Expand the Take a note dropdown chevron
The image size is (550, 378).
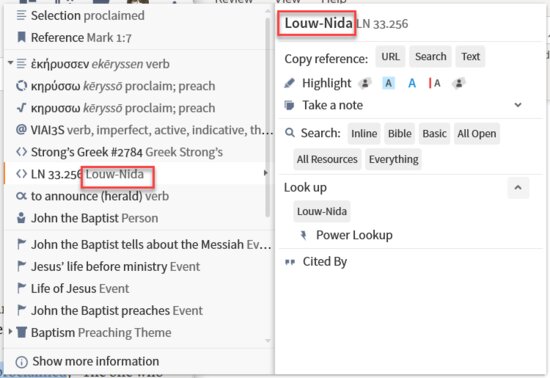[518, 105]
